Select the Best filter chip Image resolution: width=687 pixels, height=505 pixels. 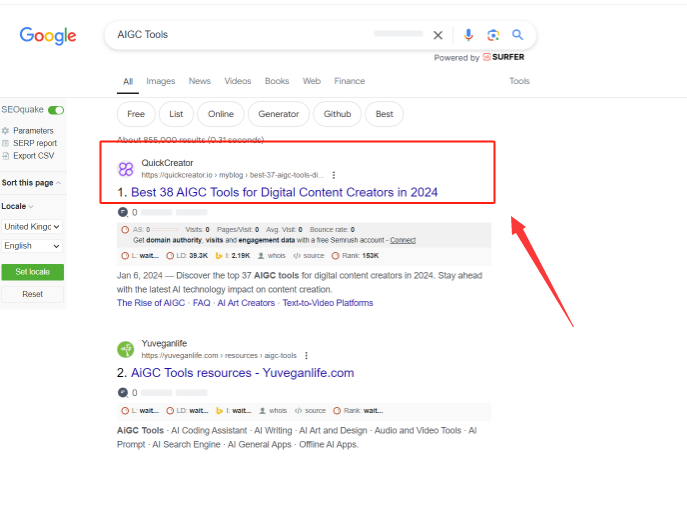pyautogui.click(x=384, y=114)
